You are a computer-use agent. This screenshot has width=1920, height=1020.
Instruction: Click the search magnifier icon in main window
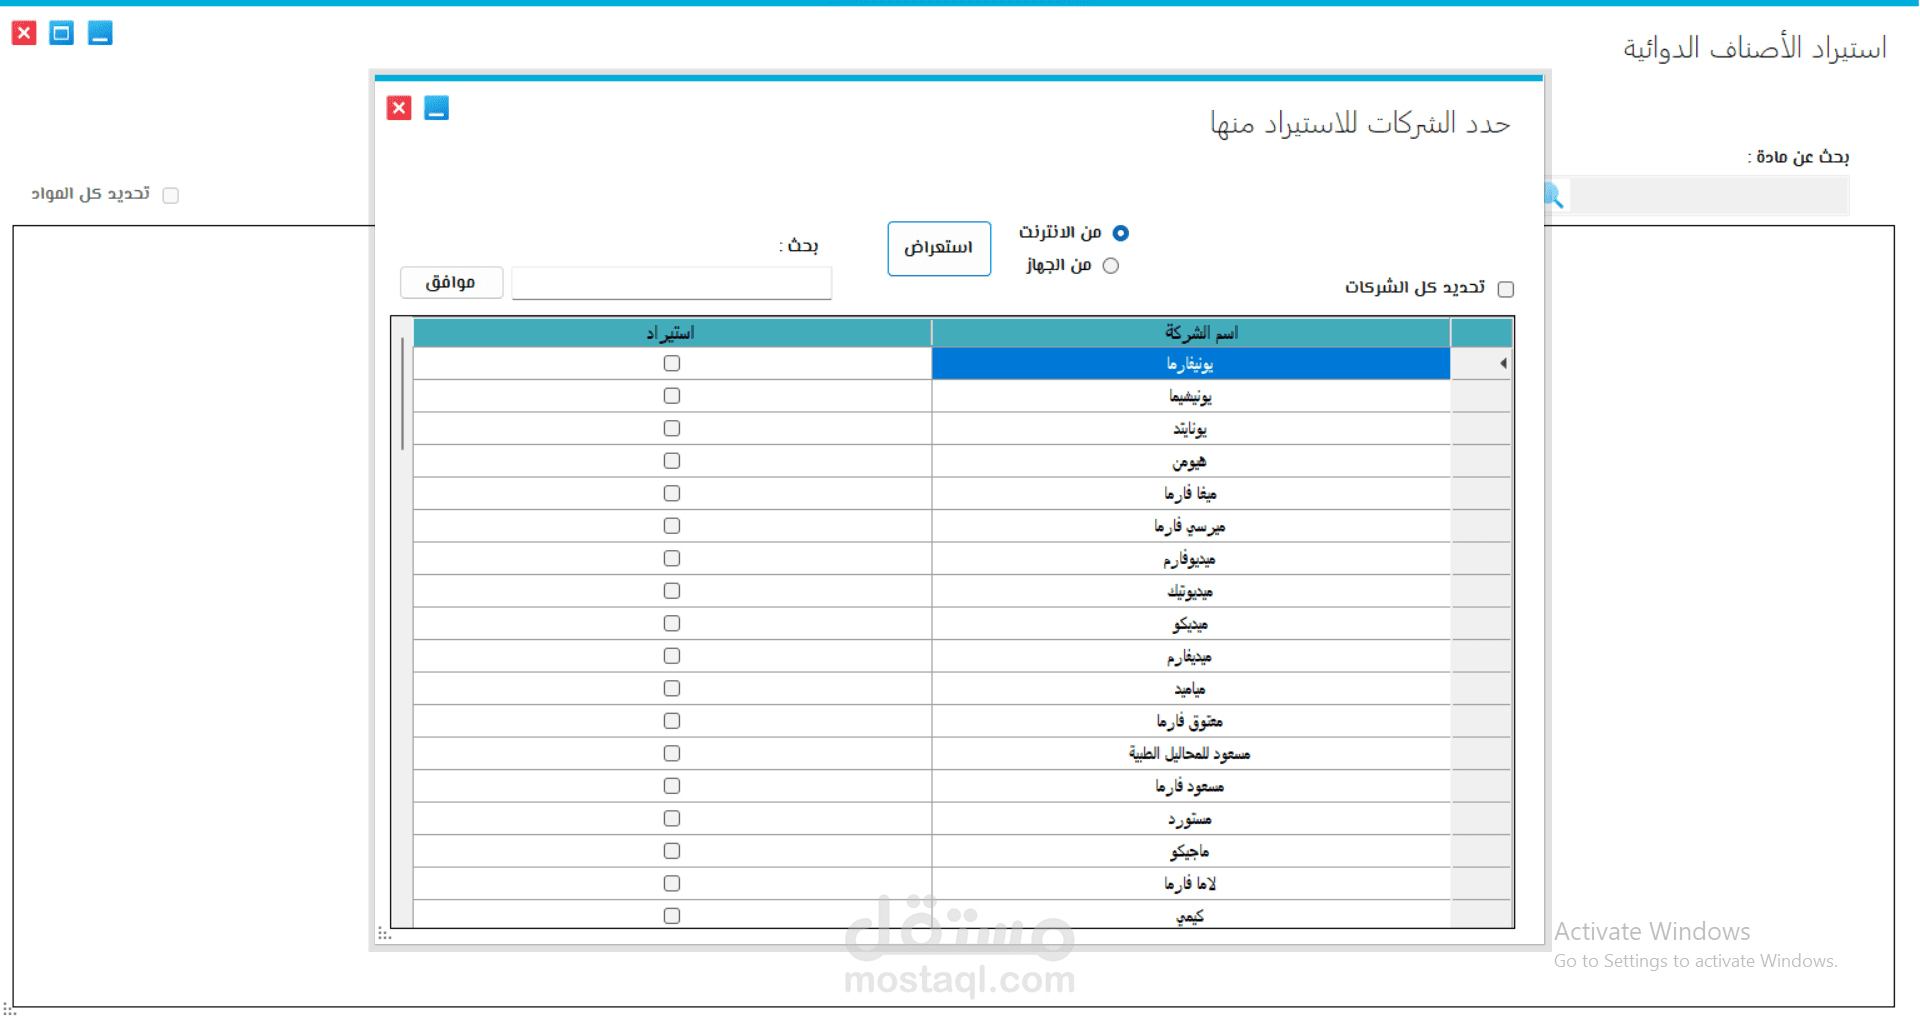[x=1554, y=195]
